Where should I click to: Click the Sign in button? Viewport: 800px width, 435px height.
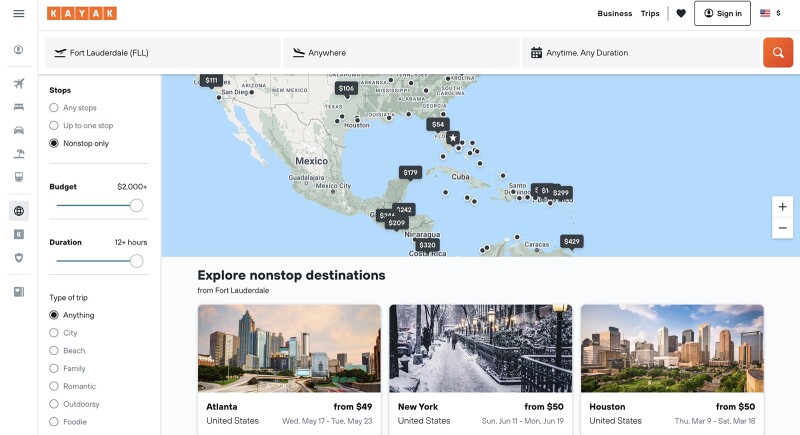coord(722,13)
